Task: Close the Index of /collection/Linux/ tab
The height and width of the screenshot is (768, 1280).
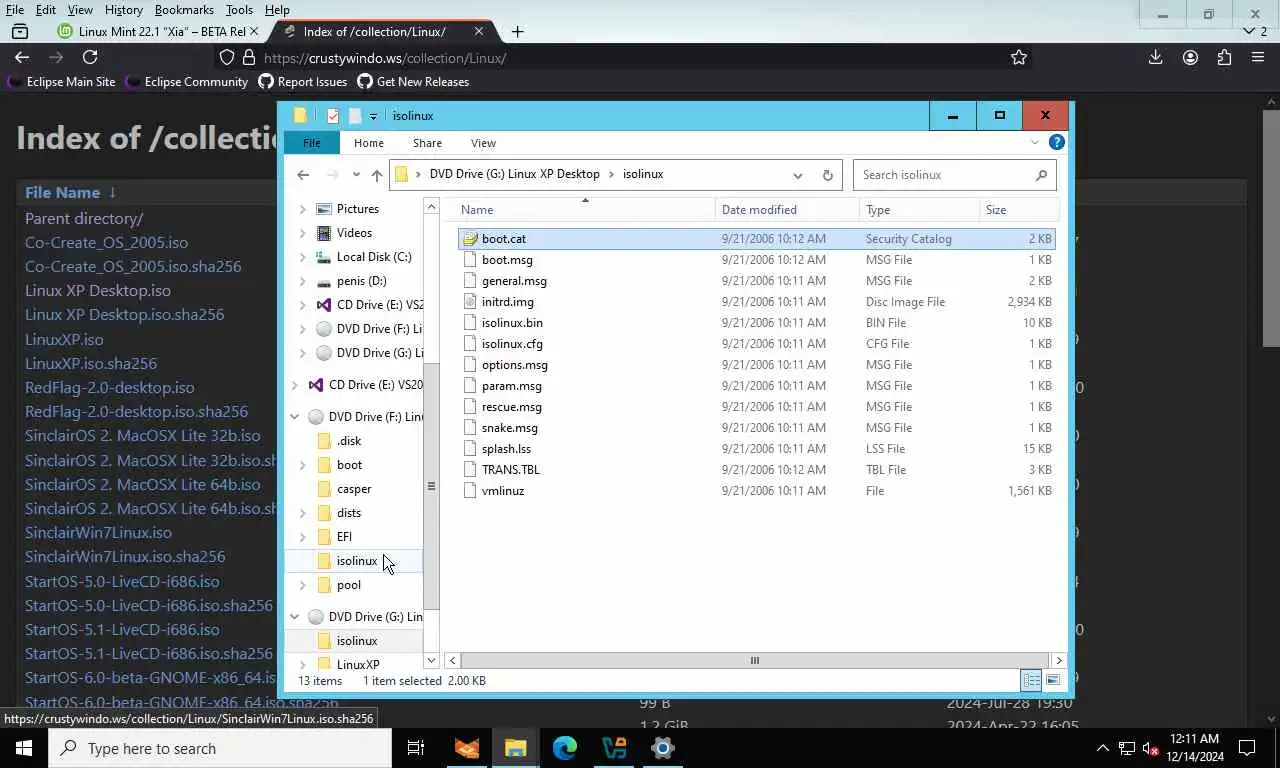Action: click(x=478, y=31)
